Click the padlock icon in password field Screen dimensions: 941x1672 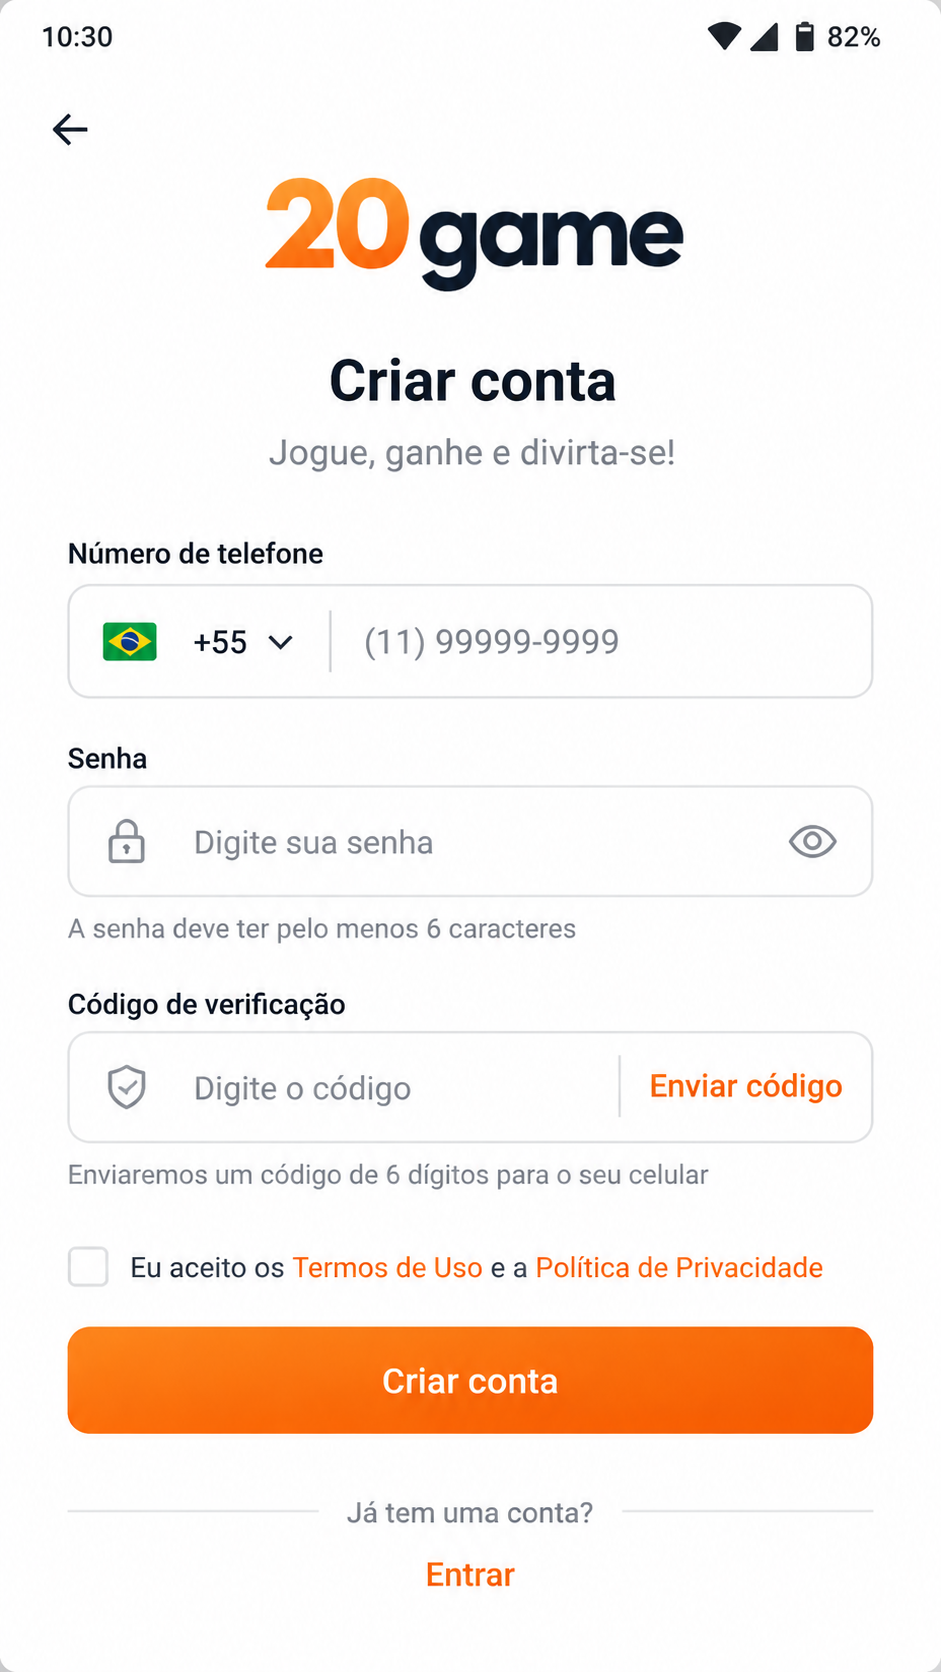127,842
